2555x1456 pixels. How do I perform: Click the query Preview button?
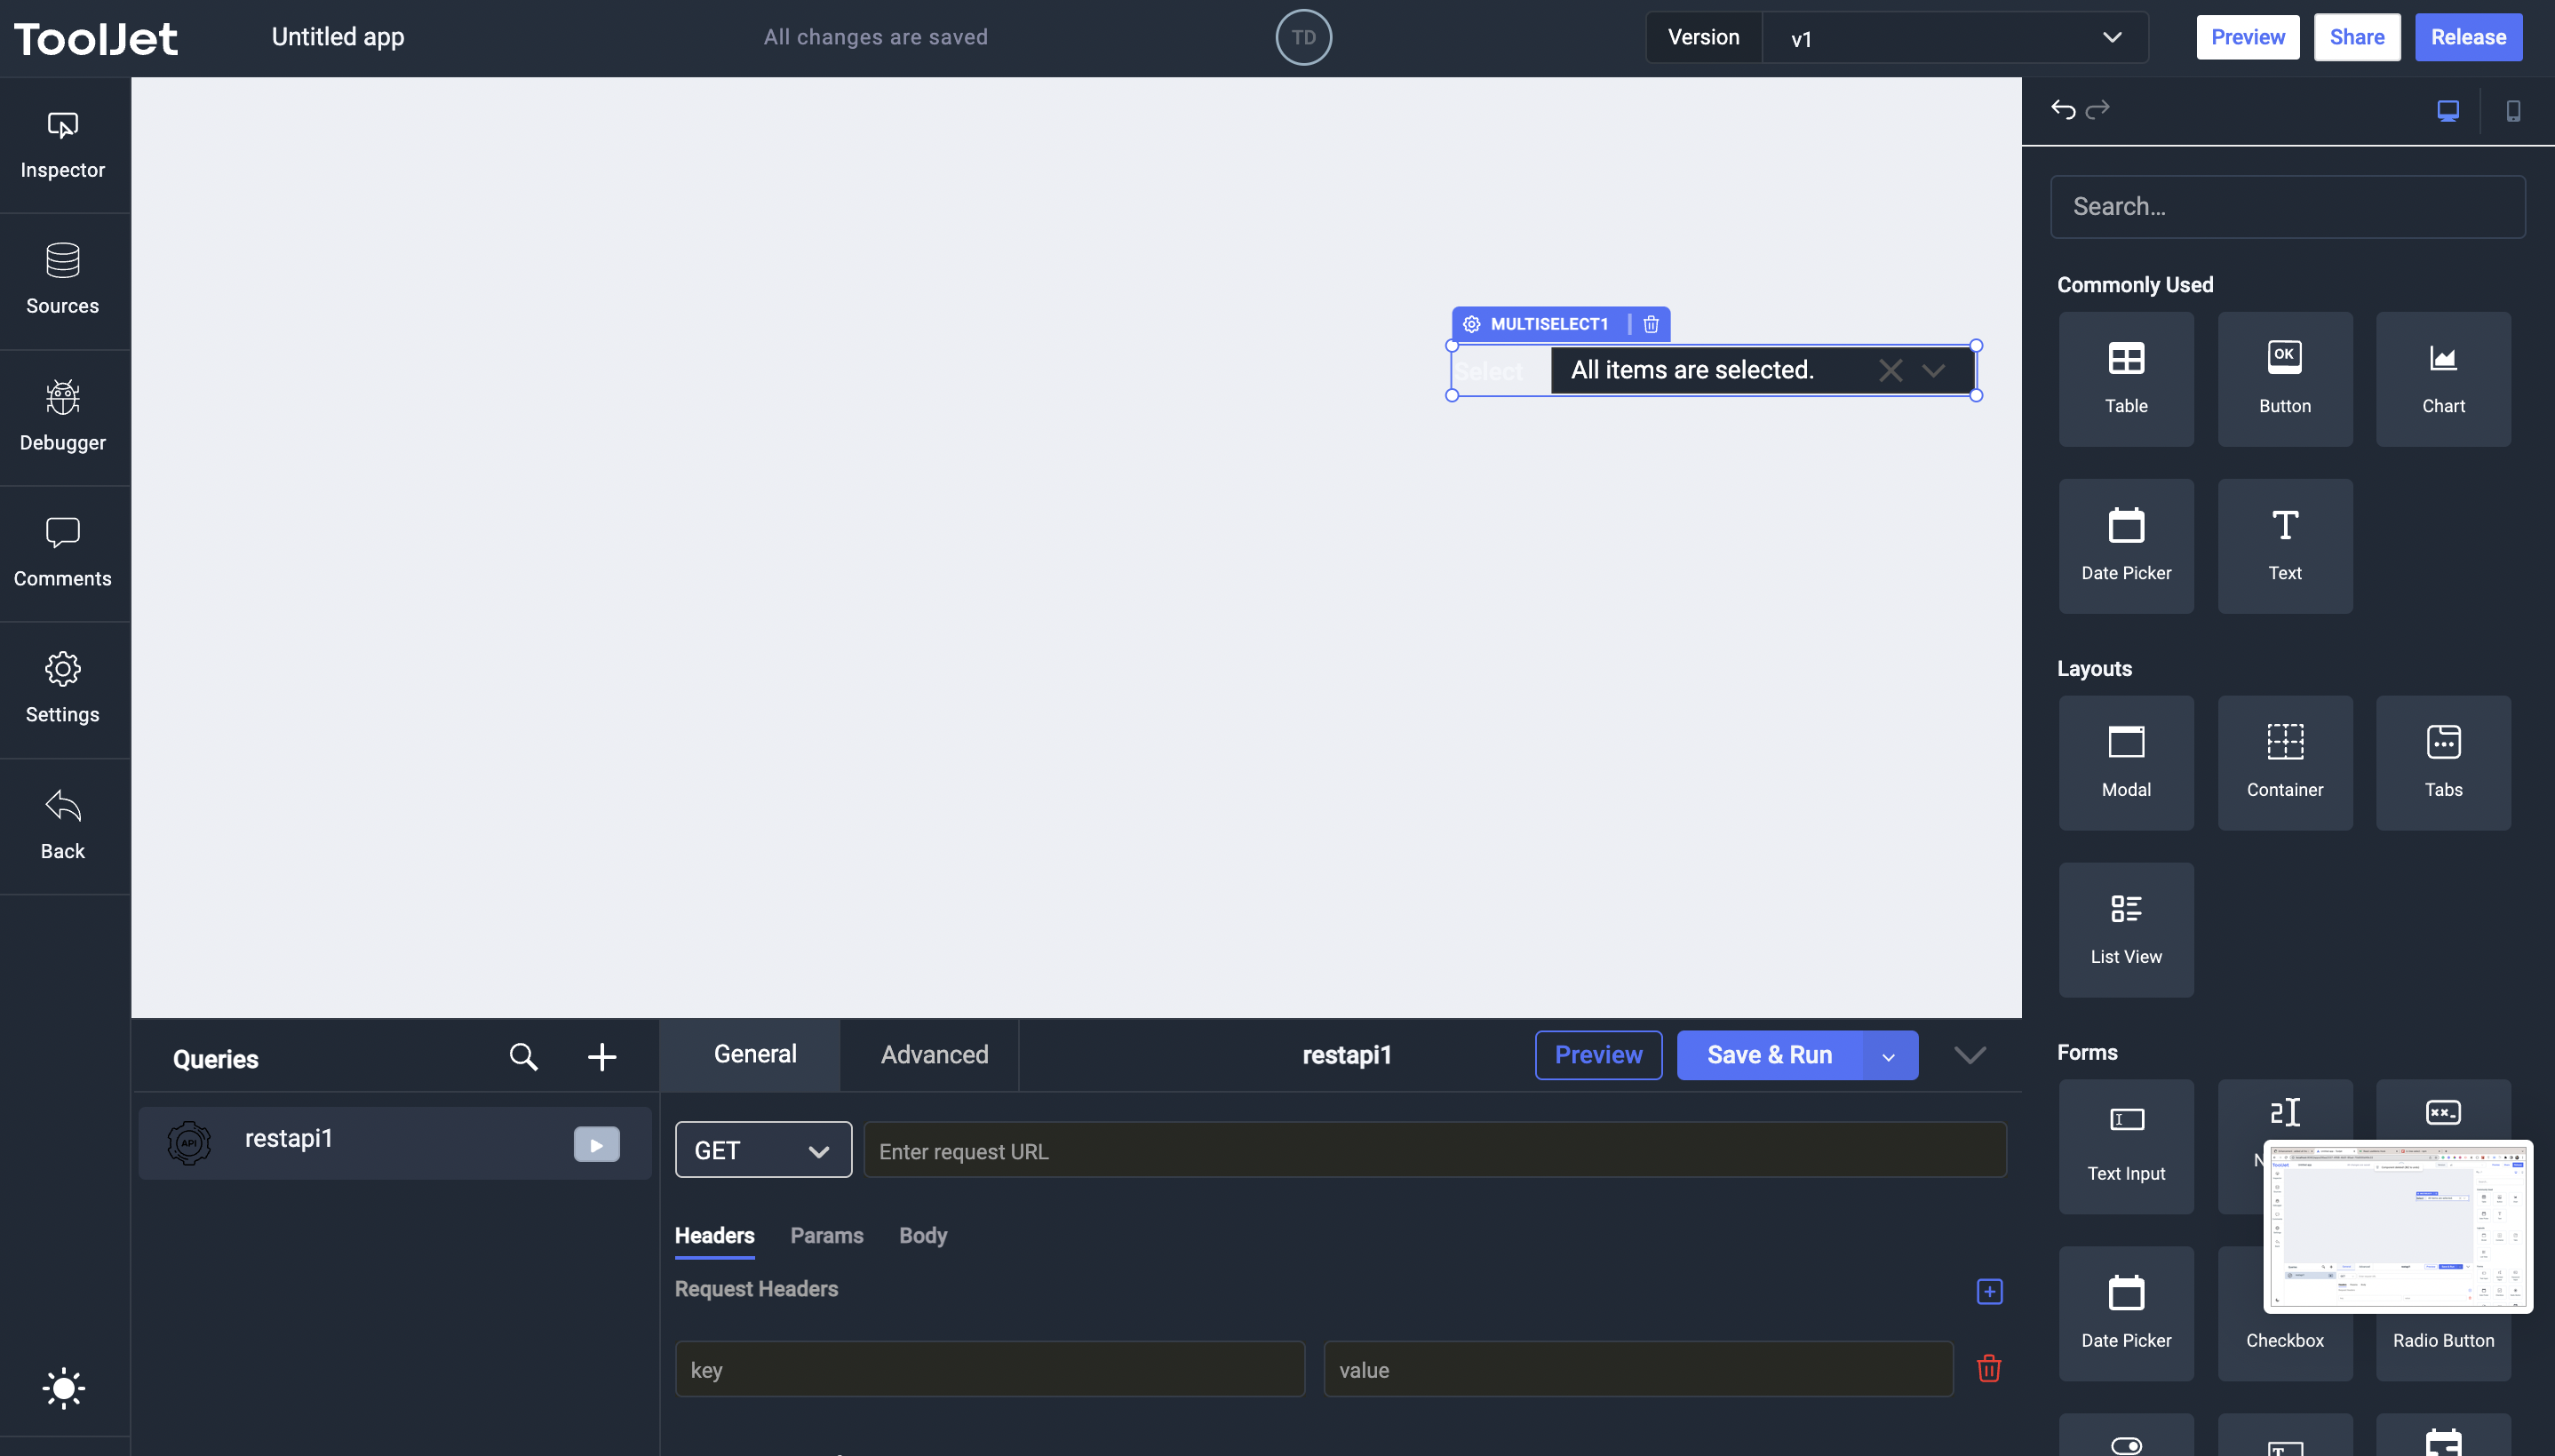click(1599, 1056)
